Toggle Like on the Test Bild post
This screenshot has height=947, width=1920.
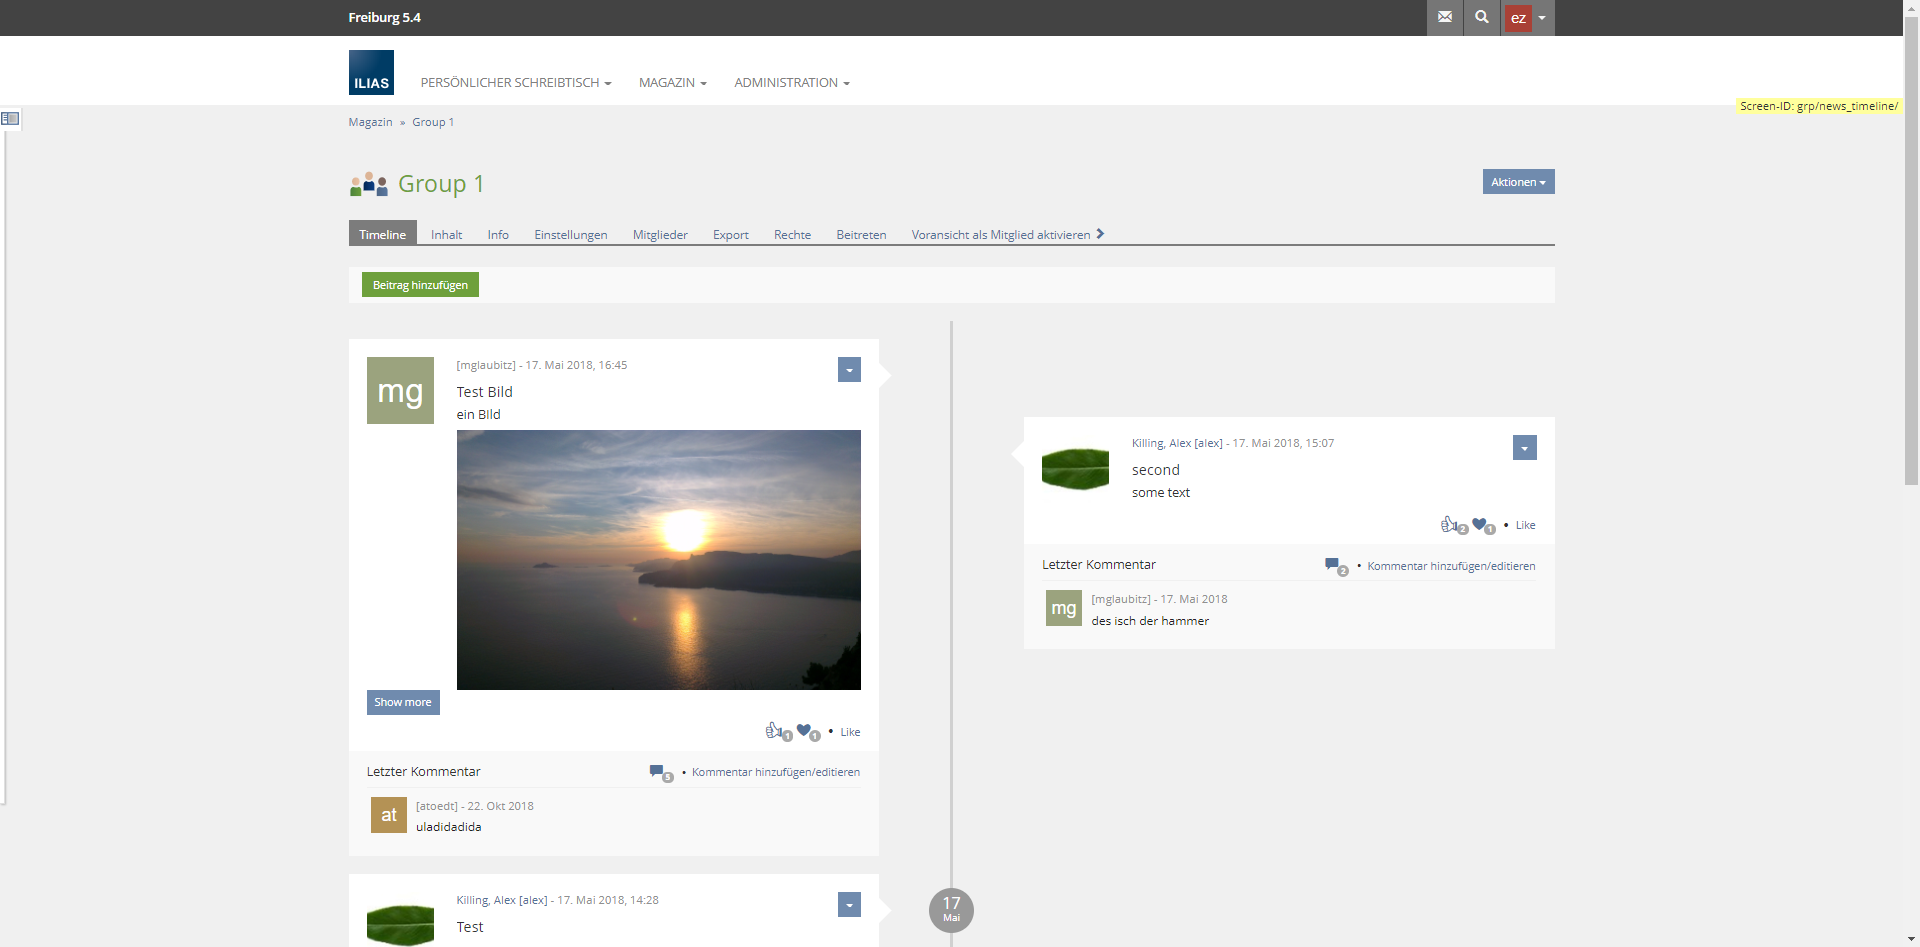tap(850, 732)
